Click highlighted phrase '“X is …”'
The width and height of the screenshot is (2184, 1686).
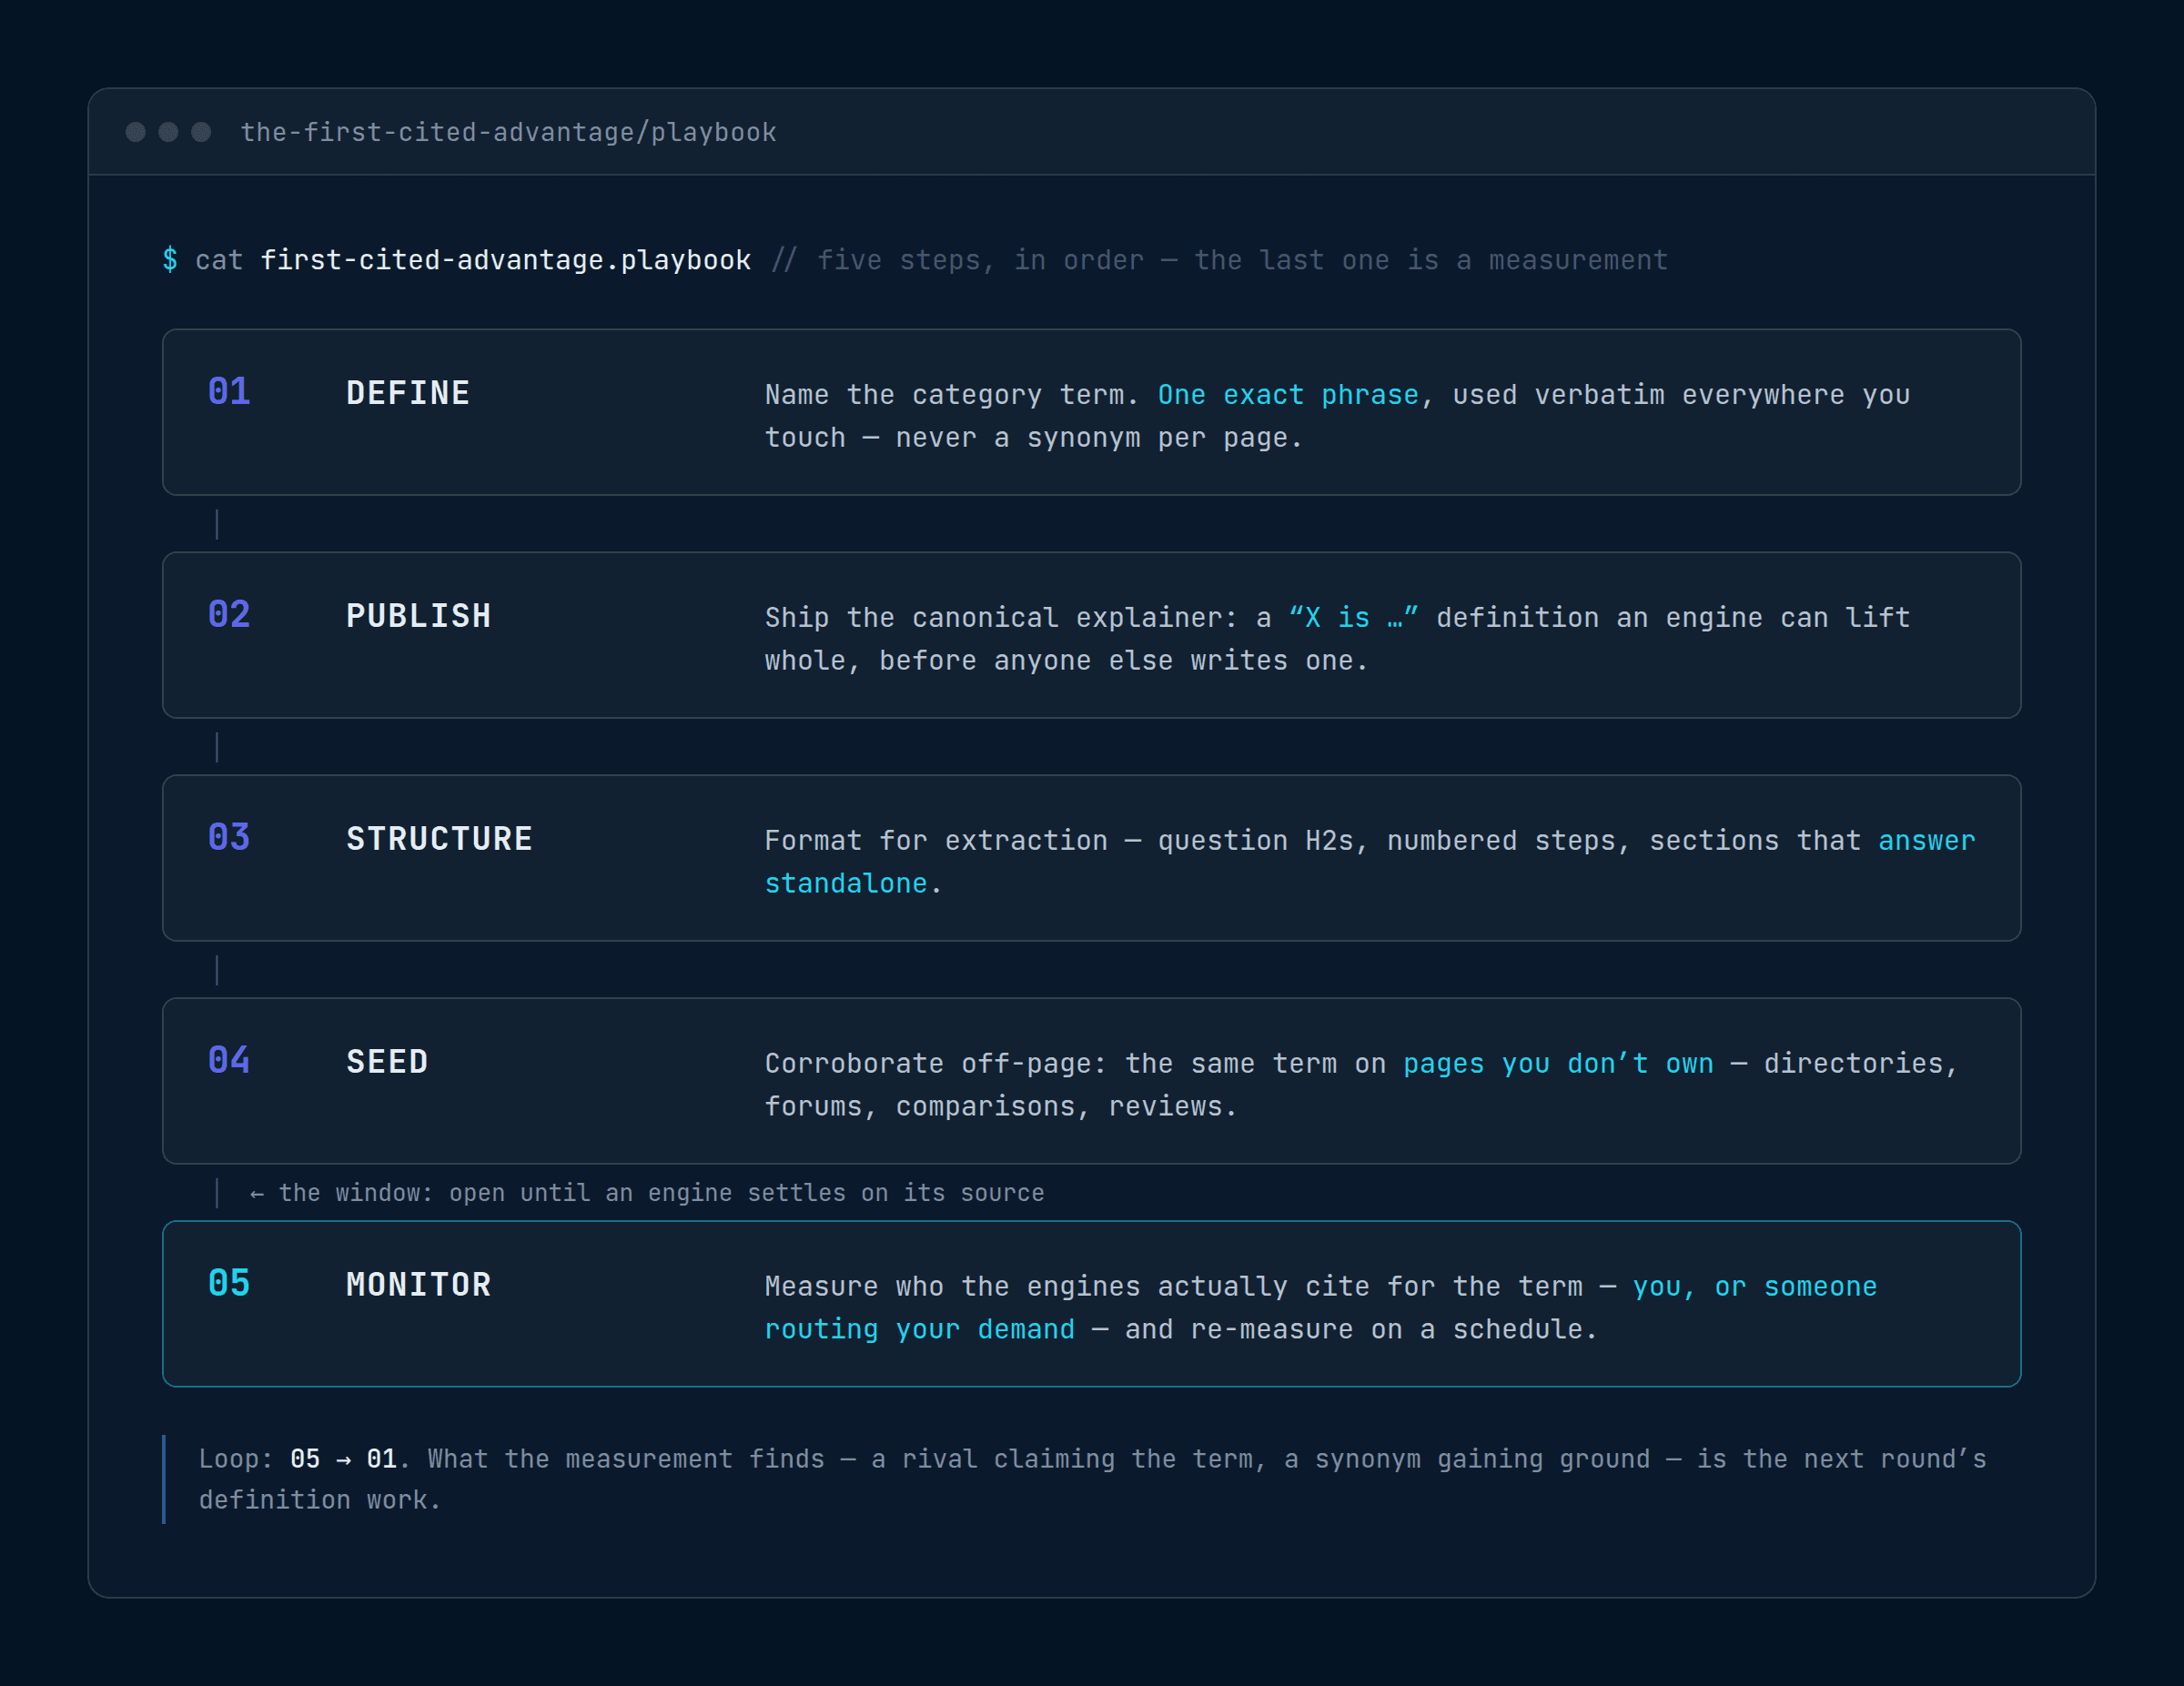[x=1353, y=618]
